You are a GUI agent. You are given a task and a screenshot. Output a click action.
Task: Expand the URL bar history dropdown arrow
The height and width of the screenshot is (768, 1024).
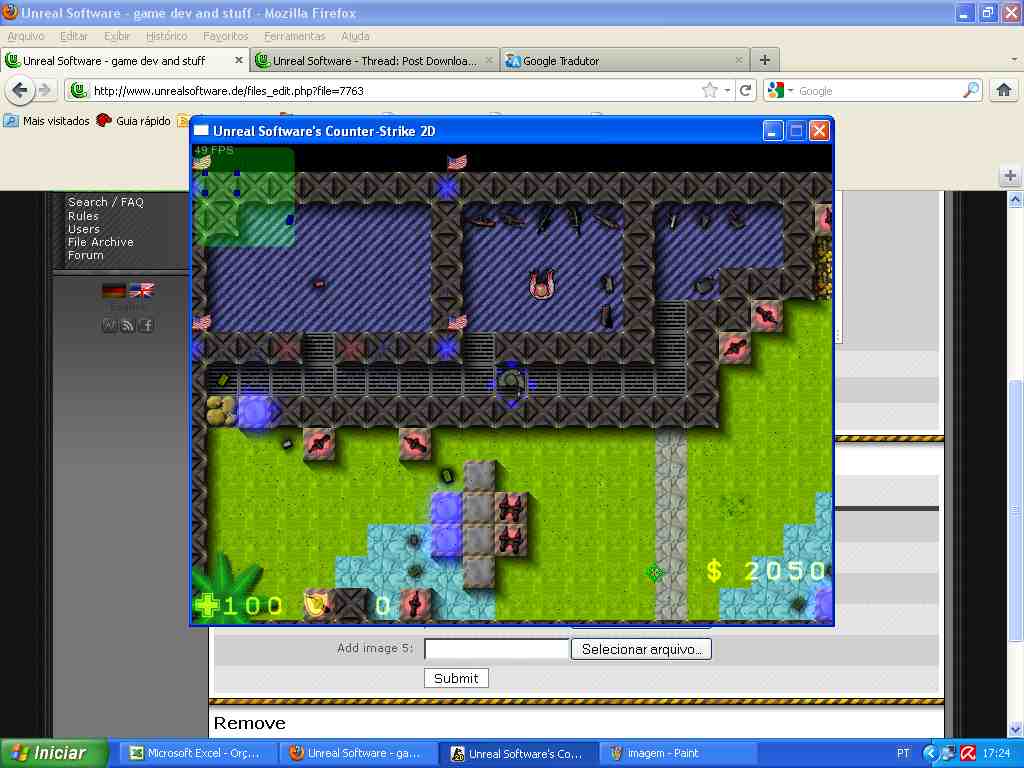click(728, 91)
